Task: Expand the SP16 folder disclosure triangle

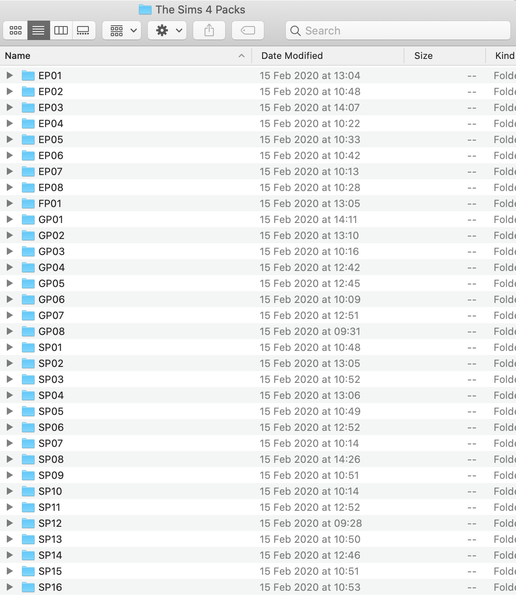Action: (x=10, y=587)
